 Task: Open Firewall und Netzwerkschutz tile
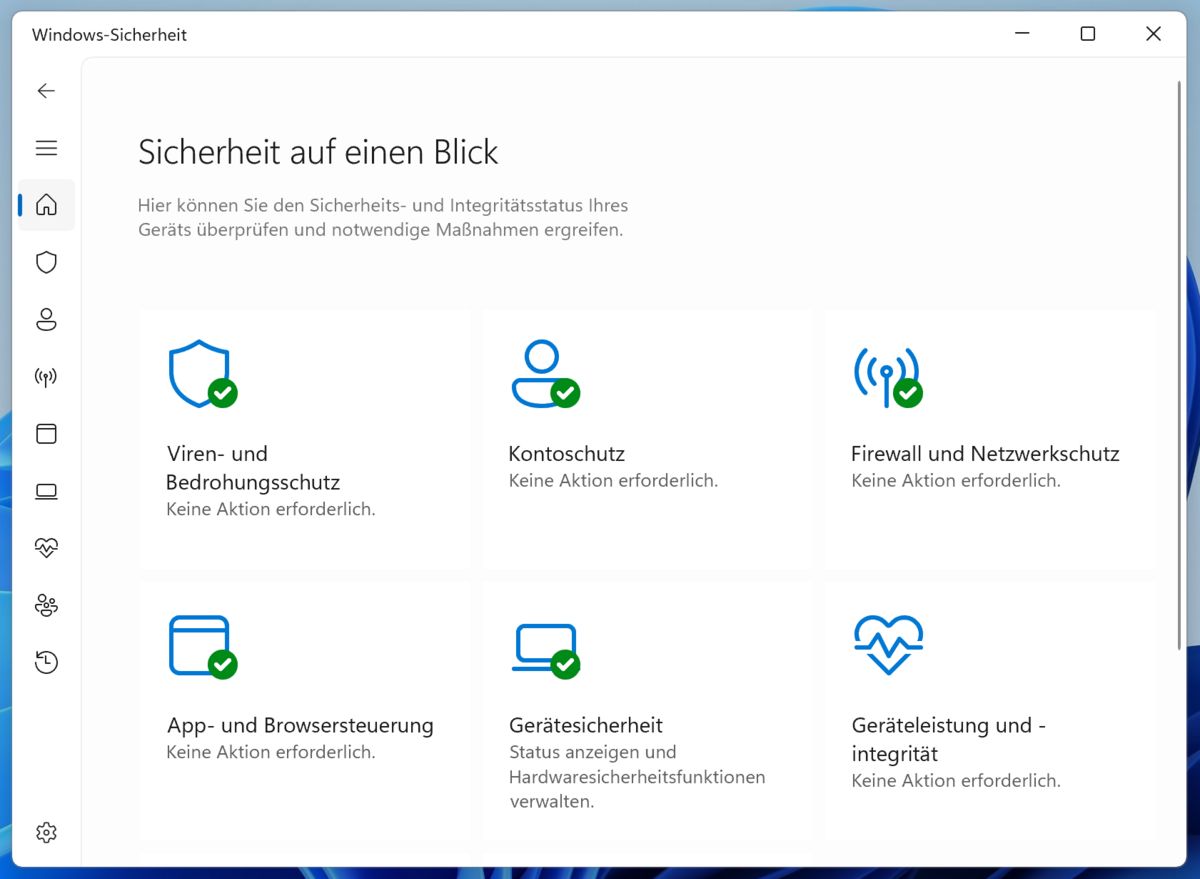(x=989, y=439)
